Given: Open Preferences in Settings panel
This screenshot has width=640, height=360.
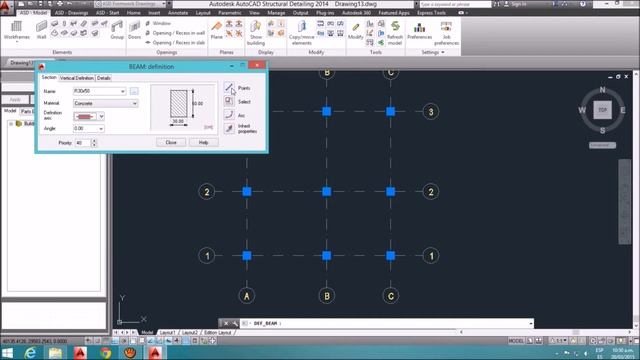Looking at the screenshot, I should click(x=419, y=30).
